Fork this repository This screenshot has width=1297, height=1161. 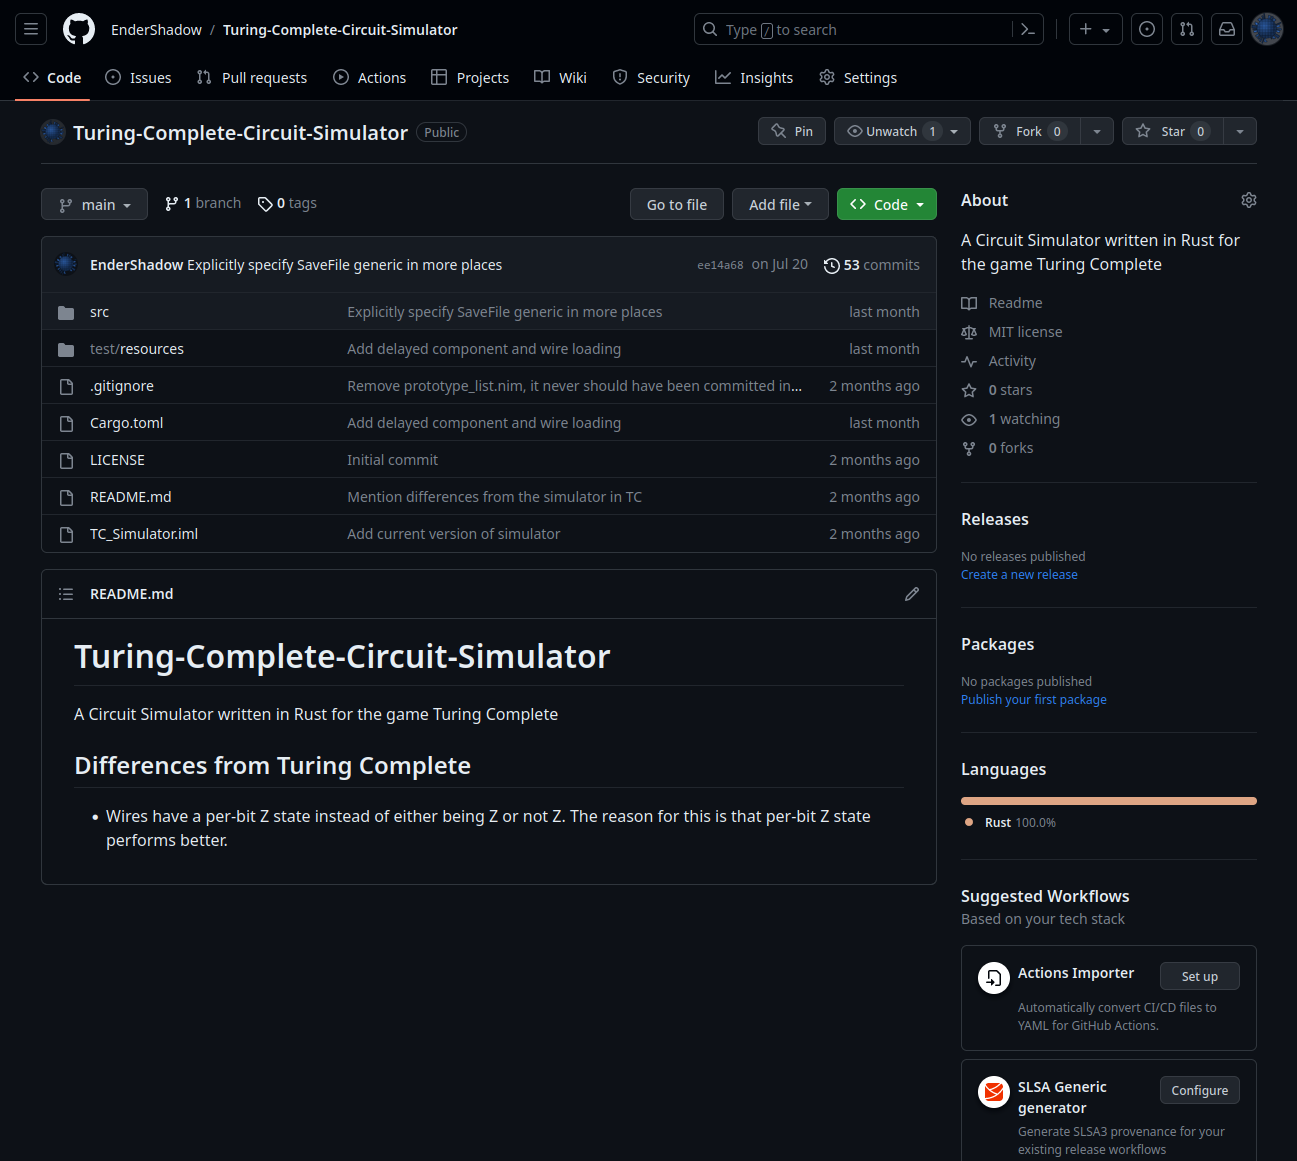click(x=1029, y=131)
